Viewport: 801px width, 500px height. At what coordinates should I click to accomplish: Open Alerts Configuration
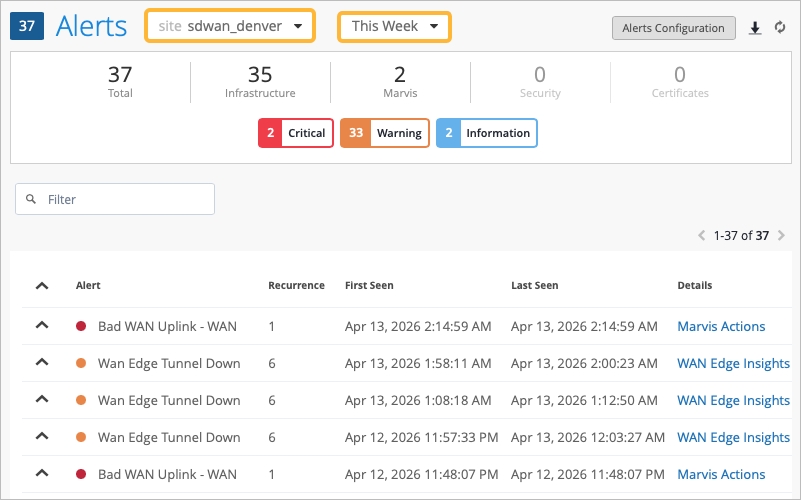(x=673, y=28)
